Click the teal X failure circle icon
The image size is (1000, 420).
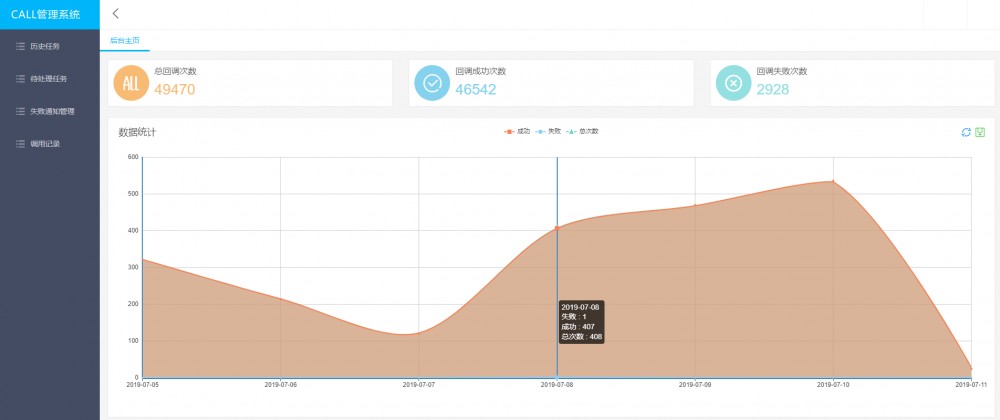733,83
